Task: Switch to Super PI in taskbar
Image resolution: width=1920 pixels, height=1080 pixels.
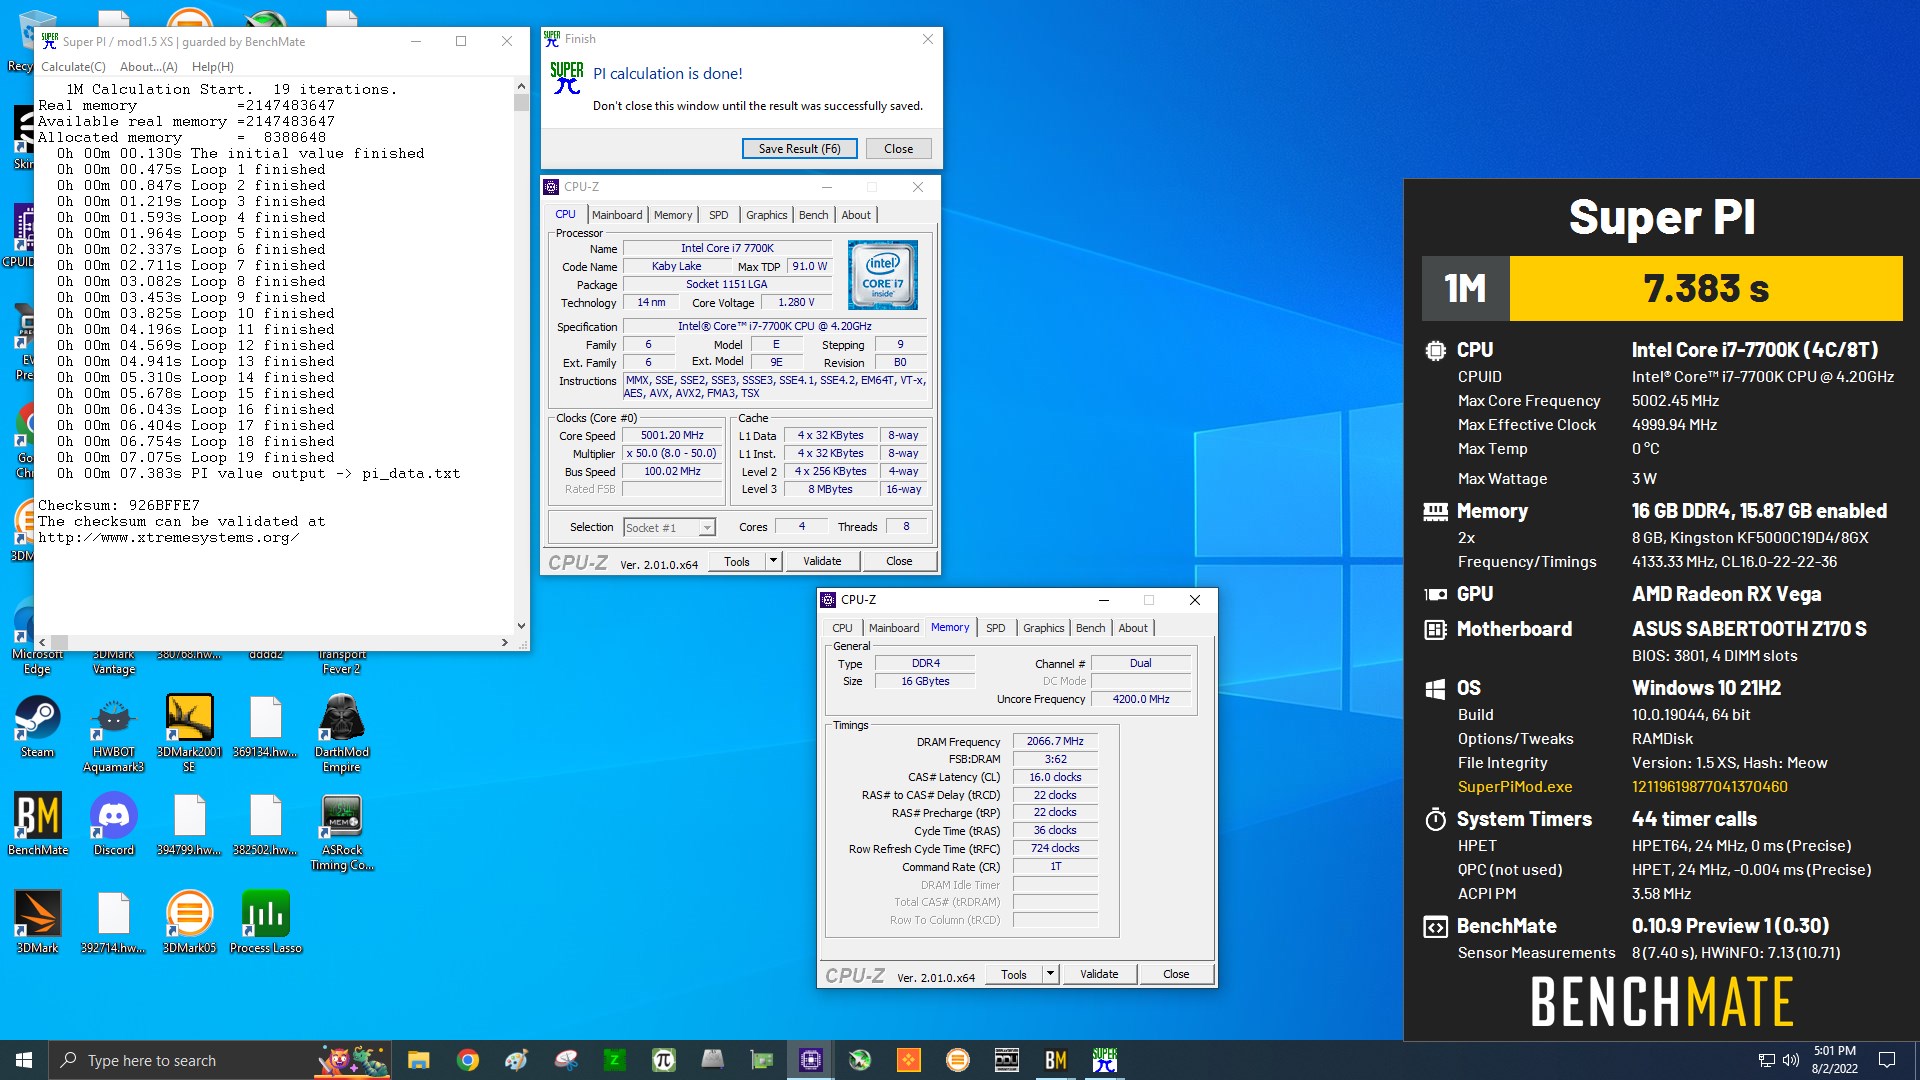Action: tap(1105, 1060)
